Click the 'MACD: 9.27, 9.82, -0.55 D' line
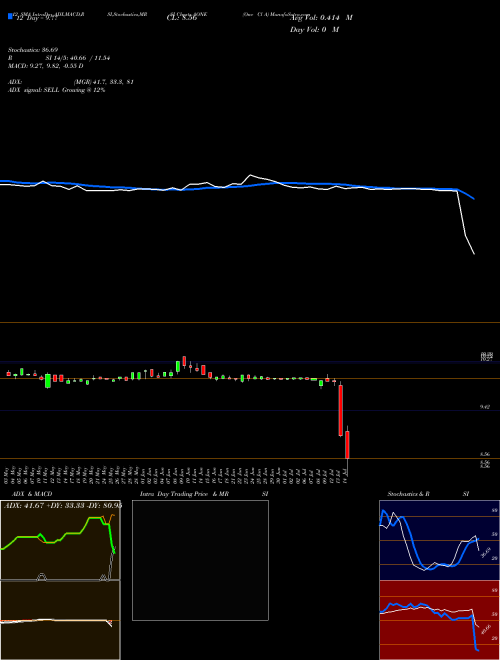500x660 pixels. (x=45, y=66)
